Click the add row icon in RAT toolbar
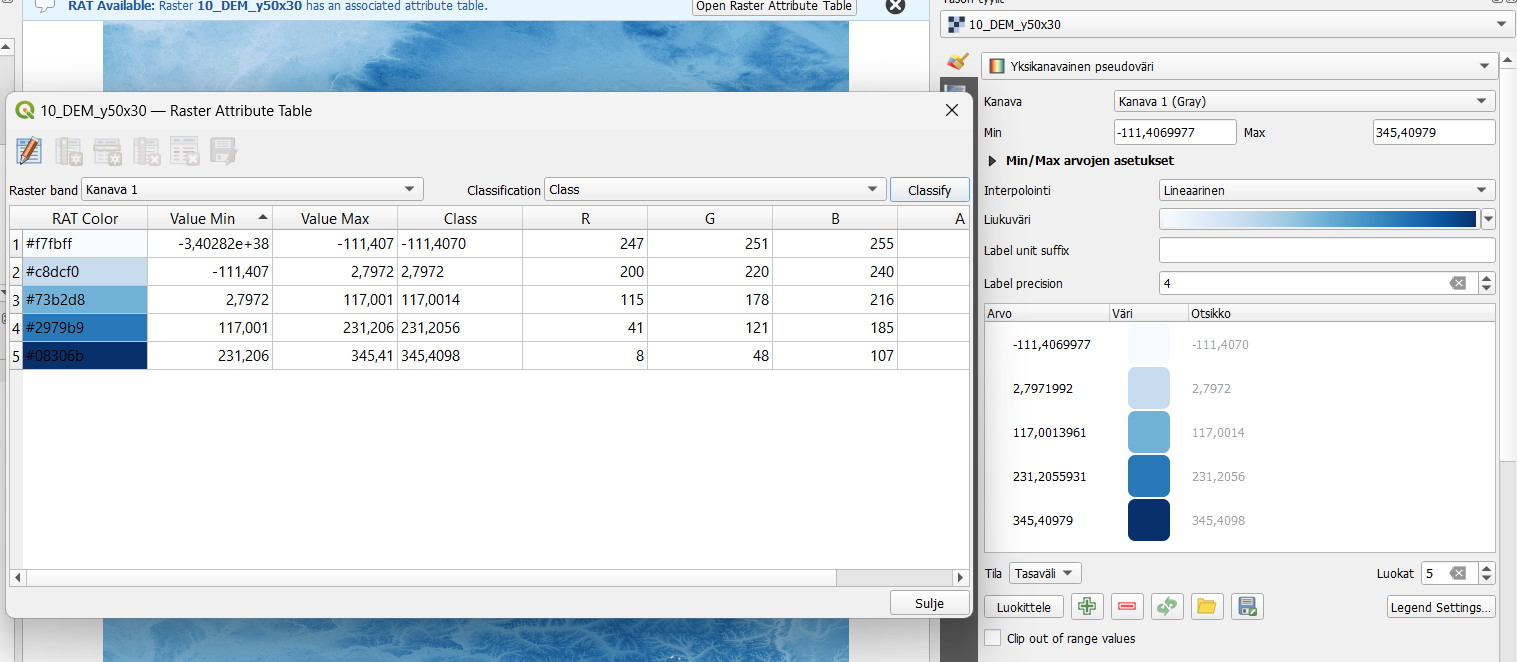 (x=107, y=151)
